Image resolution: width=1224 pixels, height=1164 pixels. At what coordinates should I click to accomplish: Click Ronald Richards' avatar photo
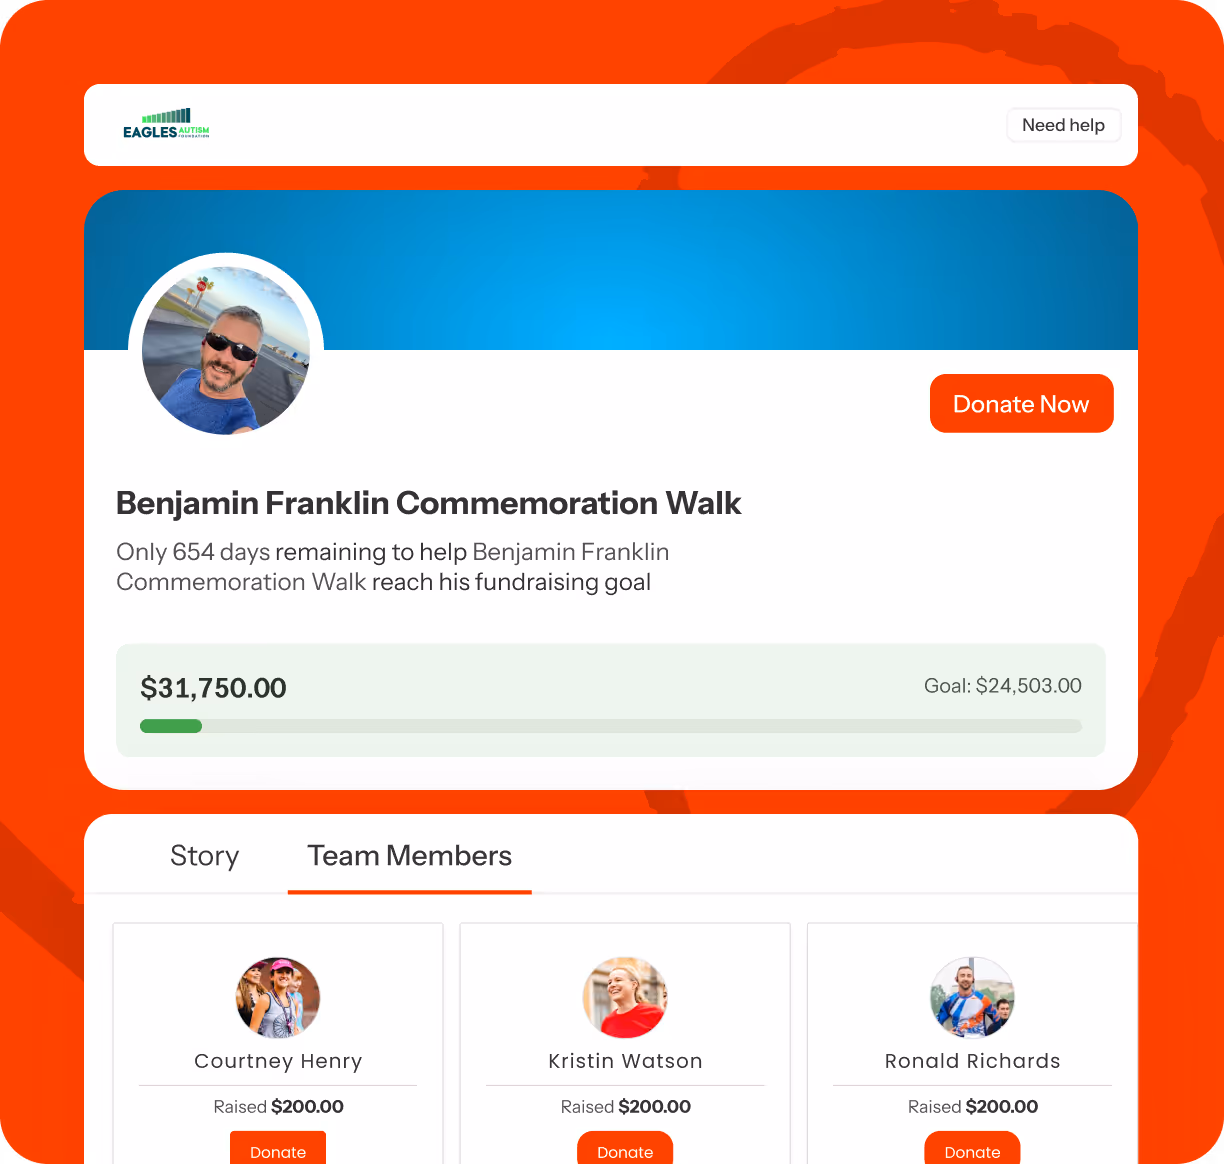972,997
